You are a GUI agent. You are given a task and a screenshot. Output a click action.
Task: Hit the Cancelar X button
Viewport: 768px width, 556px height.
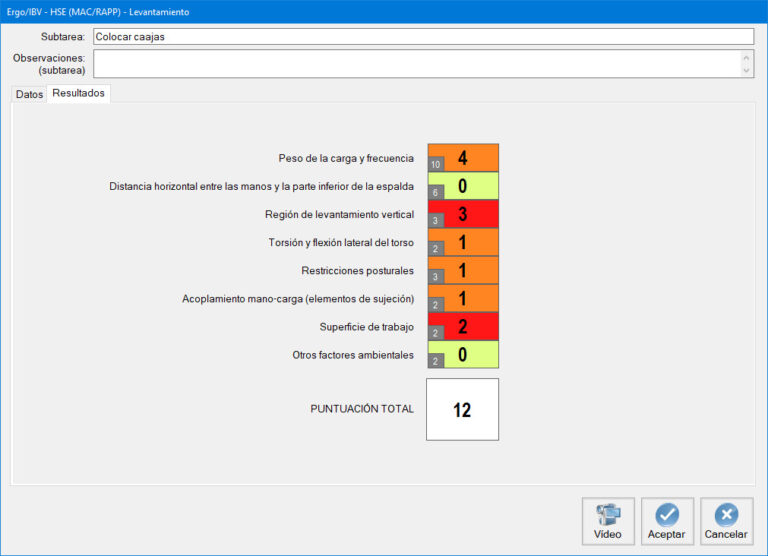[726, 521]
